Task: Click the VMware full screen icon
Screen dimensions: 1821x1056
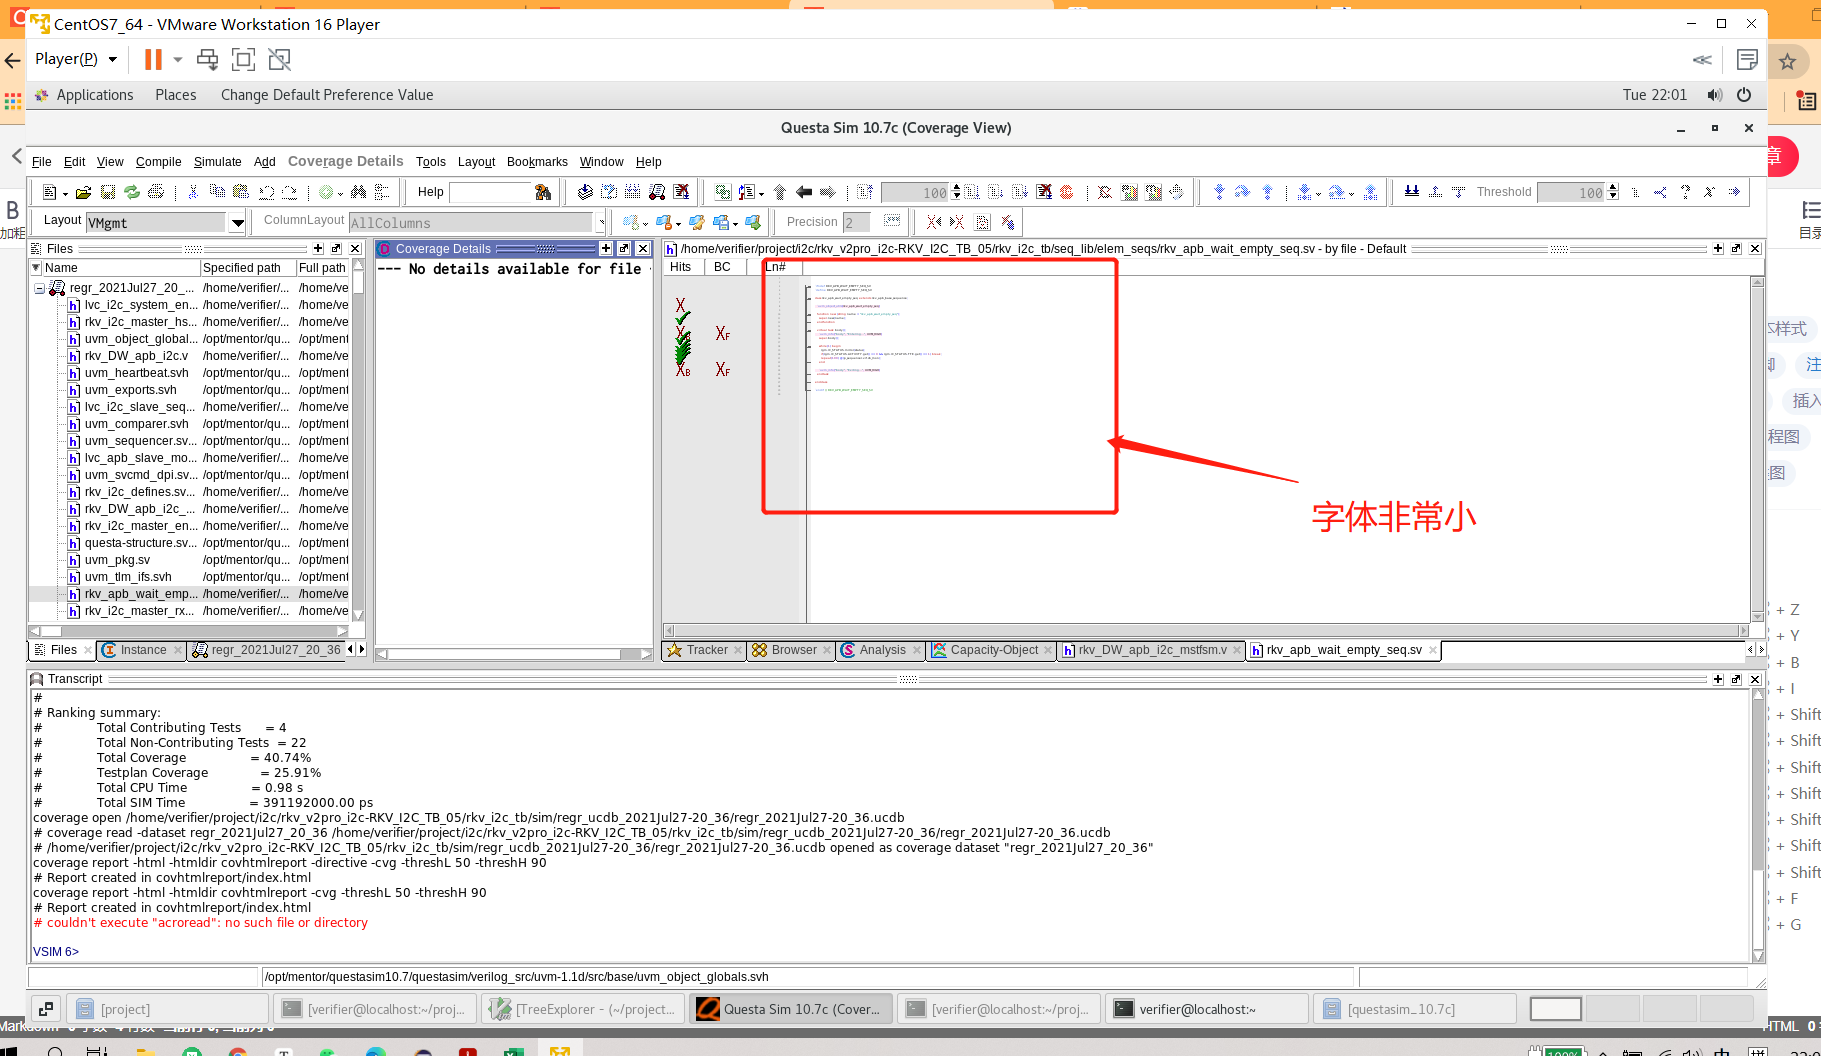Action: (x=243, y=59)
